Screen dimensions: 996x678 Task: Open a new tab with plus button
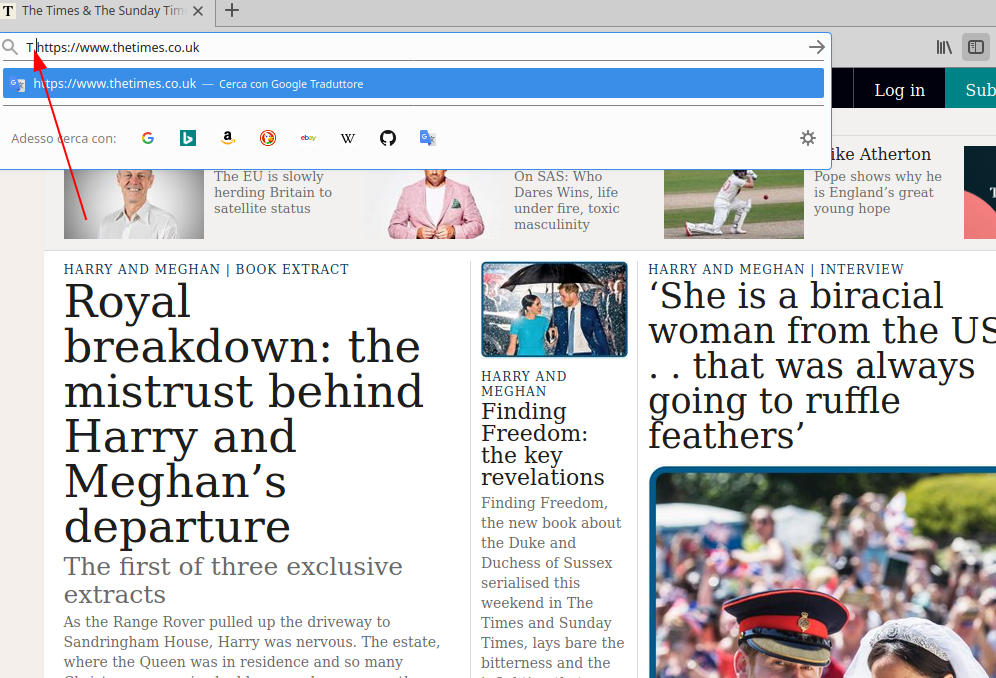232,10
